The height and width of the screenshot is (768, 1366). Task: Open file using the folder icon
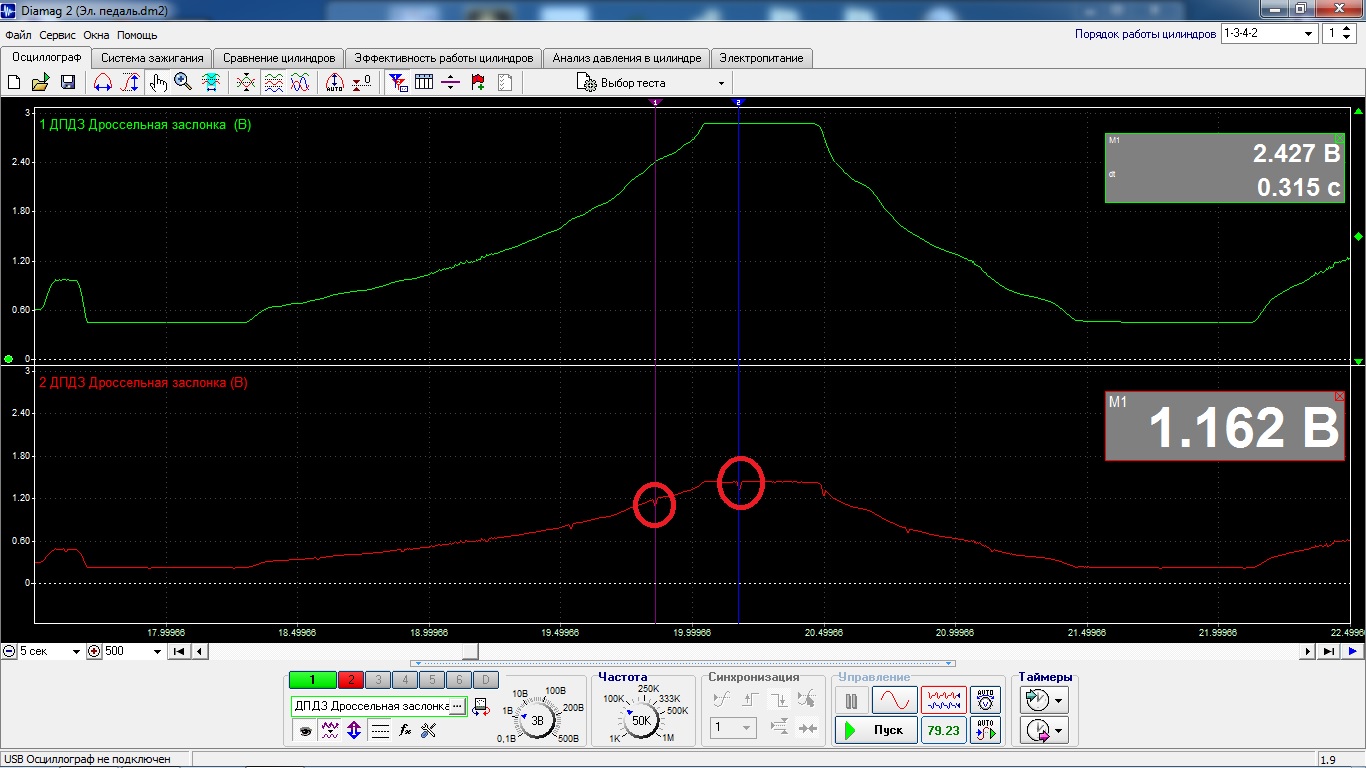pos(41,83)
